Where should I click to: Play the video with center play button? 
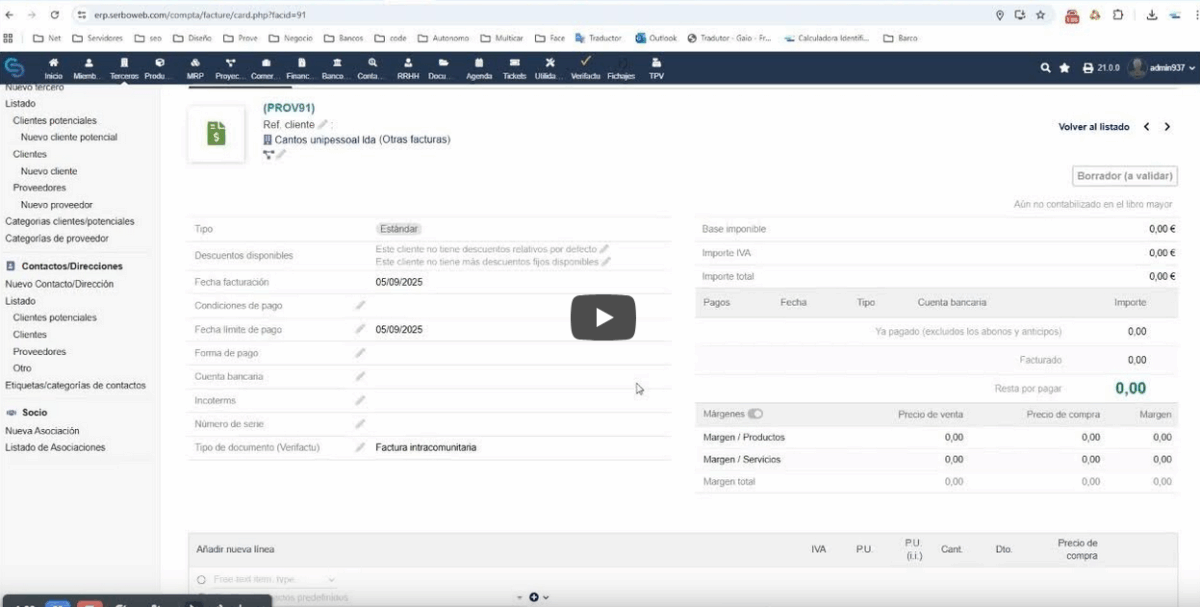[603, 317]
